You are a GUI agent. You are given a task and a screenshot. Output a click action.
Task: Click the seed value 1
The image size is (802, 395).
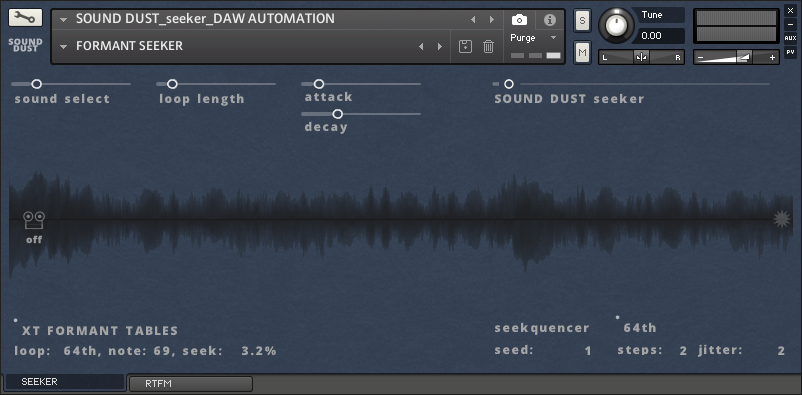point(588,351)
